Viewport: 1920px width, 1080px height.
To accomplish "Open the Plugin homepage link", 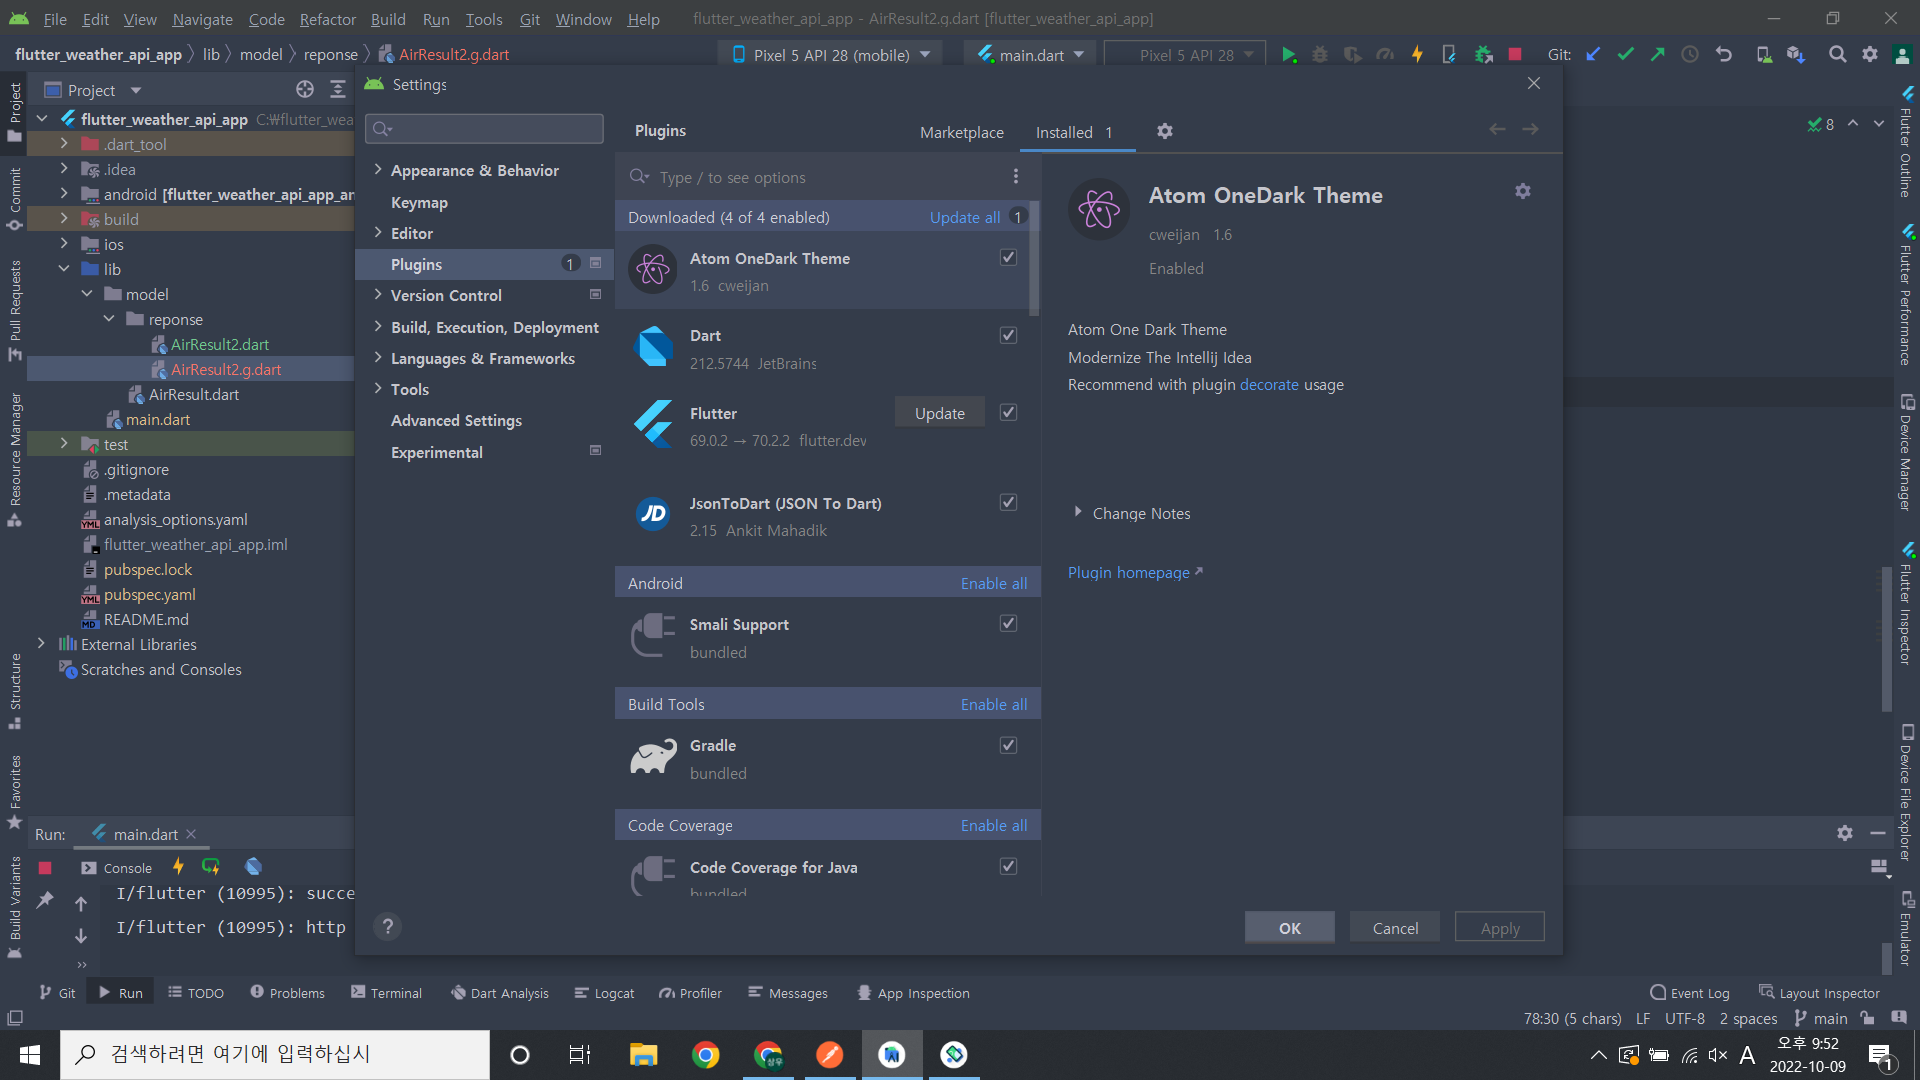I will pos(1128,572).
